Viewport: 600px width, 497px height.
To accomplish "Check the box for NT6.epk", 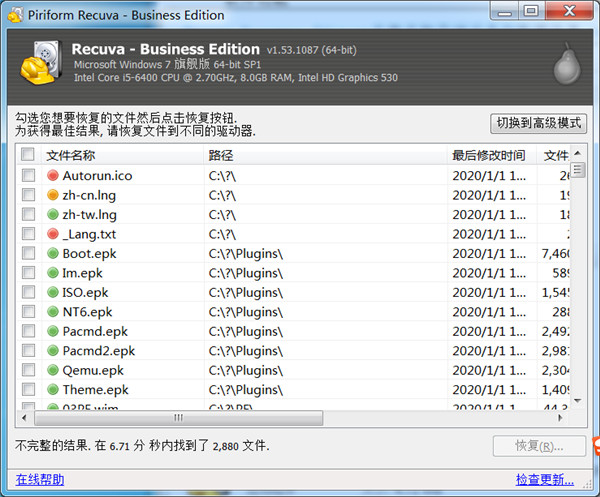I will (28, 312).
